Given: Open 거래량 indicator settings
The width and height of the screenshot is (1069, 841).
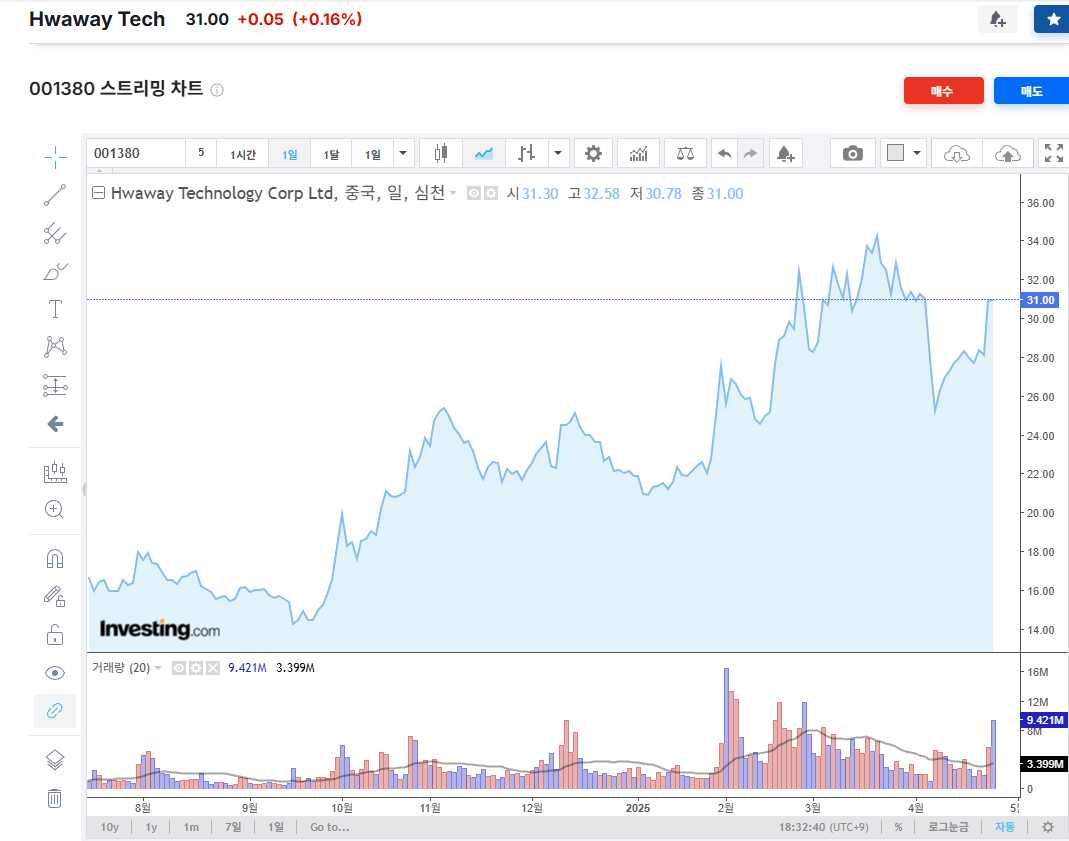Looking at the screenshot, I should pos(196,668).
